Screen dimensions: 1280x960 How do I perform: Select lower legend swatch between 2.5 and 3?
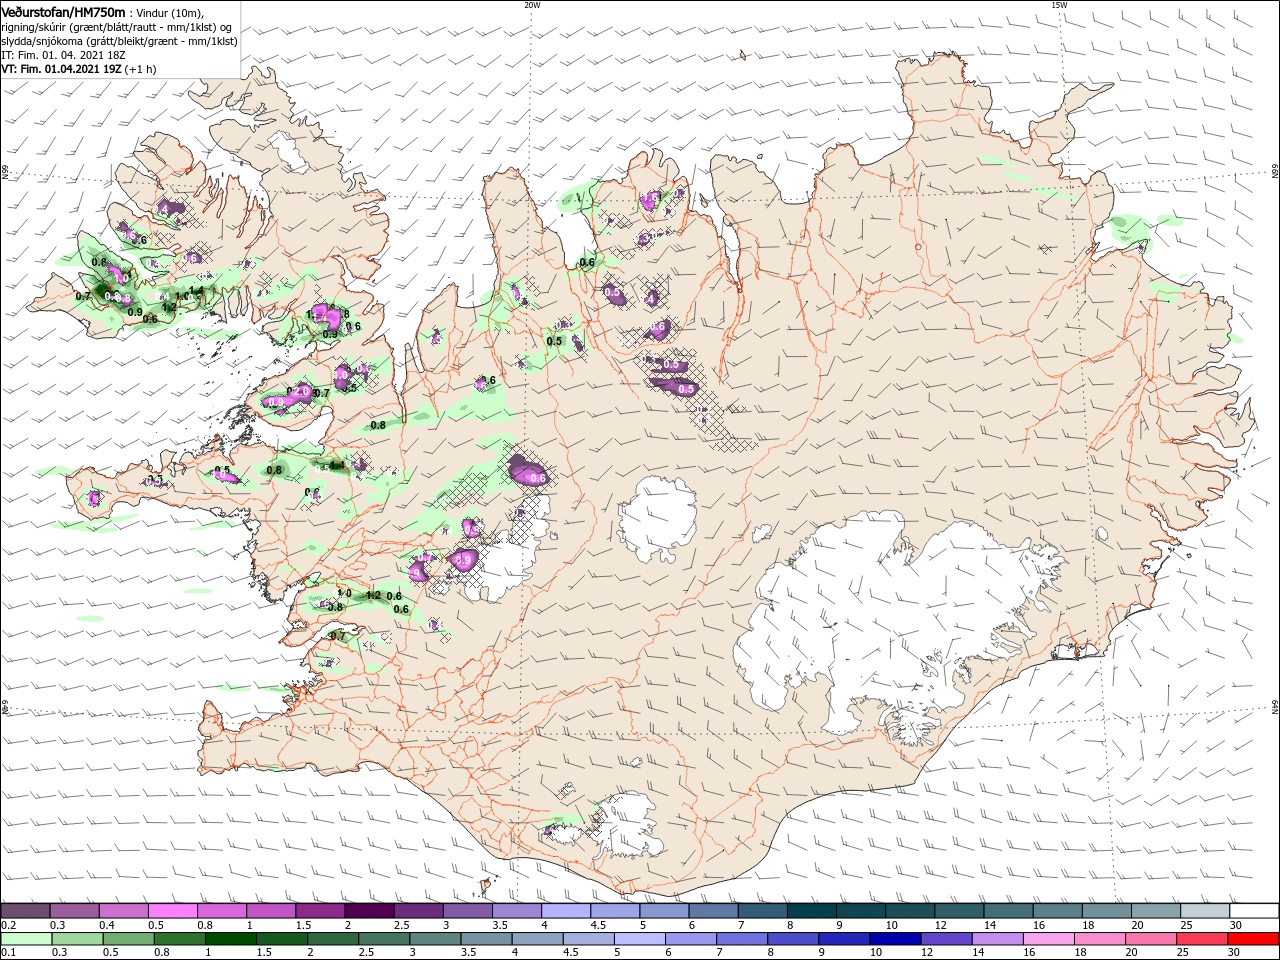pos(385,939)
